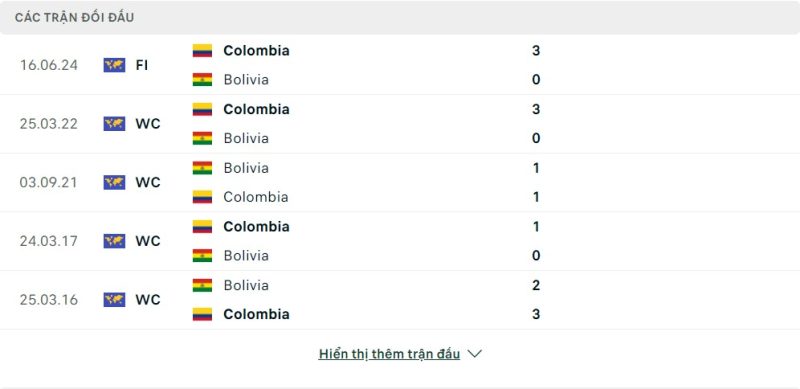Image resolution: width=800 pixels, height=389 pixels.
Task: Click the world icon for the 16.06.24 match
Action: [x=114, y=65]
